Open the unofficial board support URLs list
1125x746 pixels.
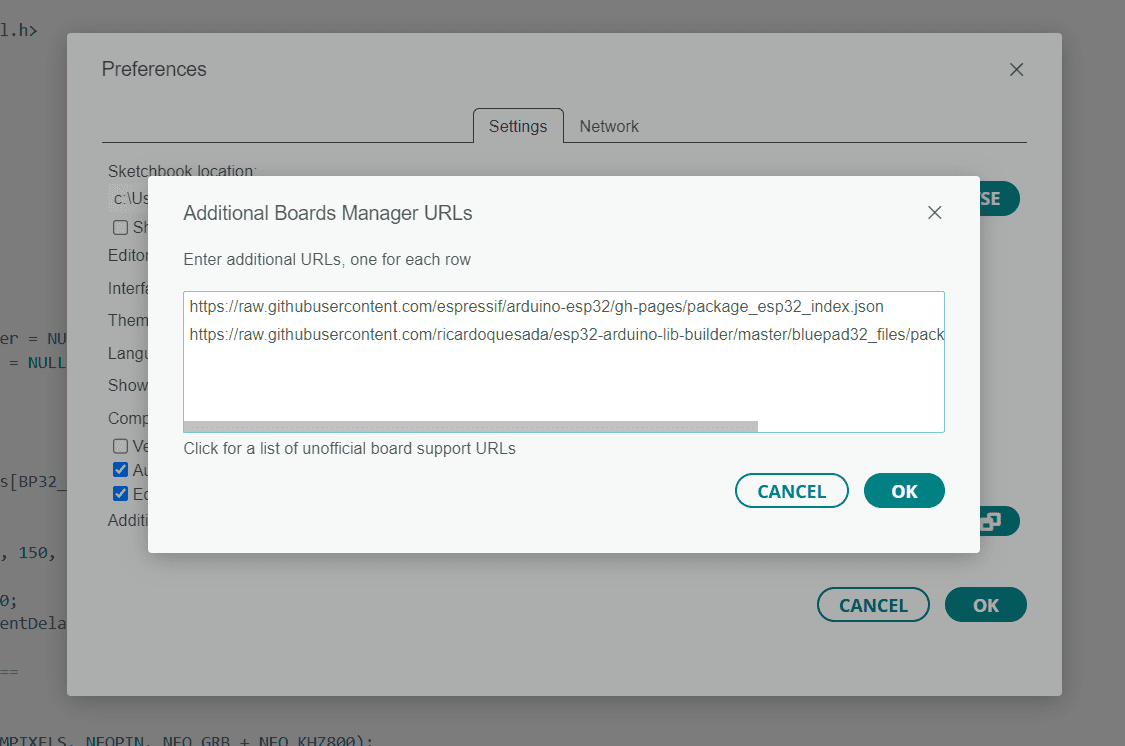(349, 448)
